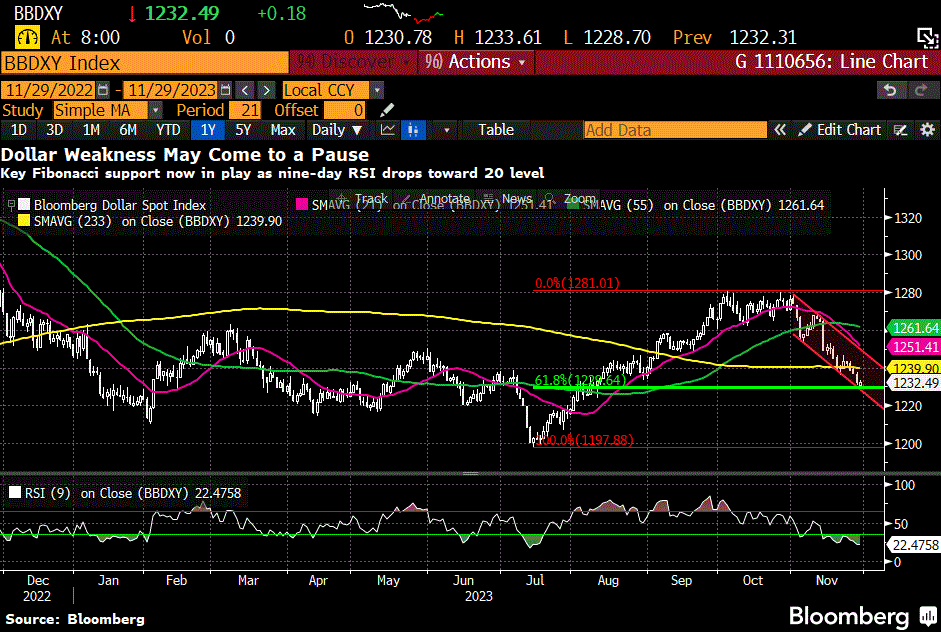Click the redo icon

[x=921, y=90]
